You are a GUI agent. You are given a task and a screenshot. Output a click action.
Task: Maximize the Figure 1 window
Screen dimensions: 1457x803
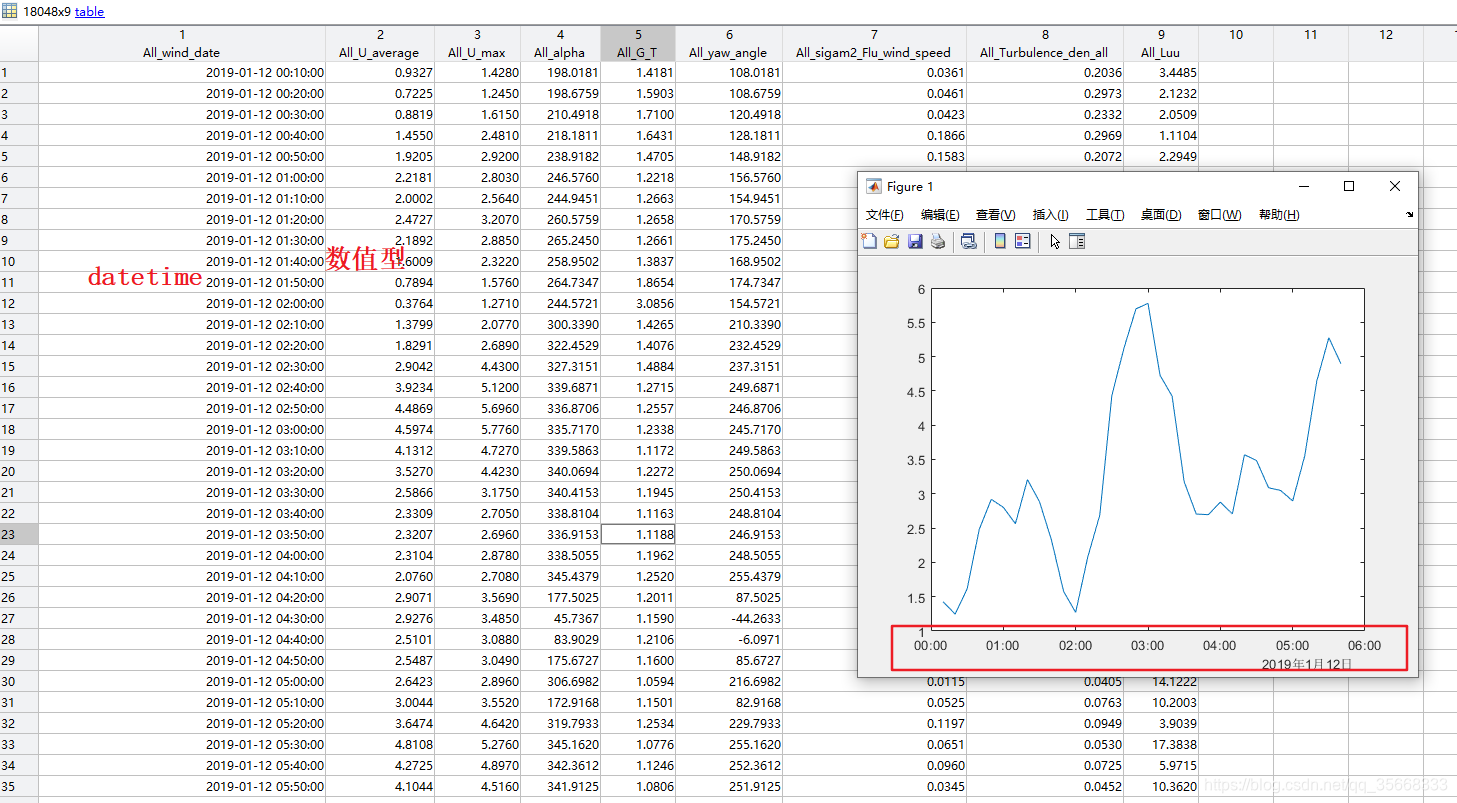pyautogui.click(x=1349, y=186)
